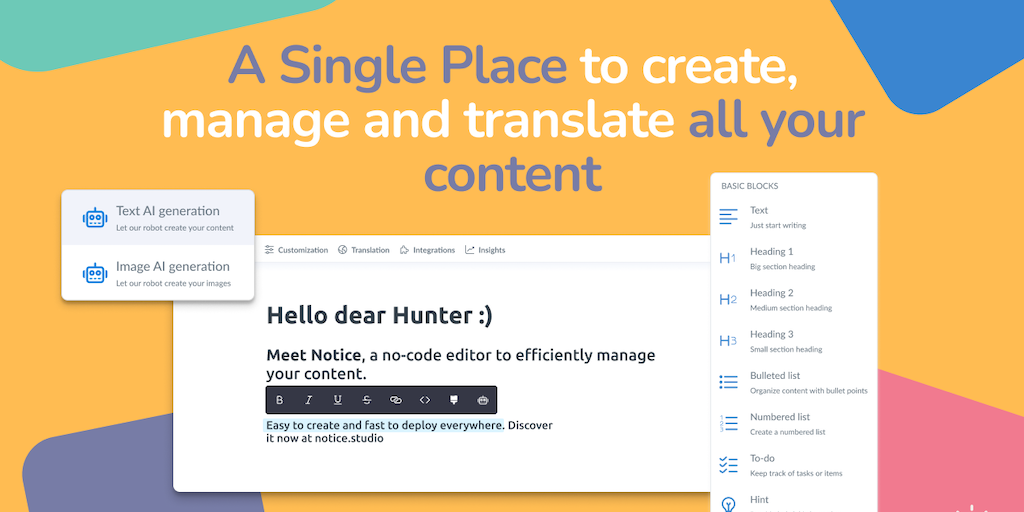
Task: Click the bold 'Meet Notice' text
Action: (x=313, y=355)
